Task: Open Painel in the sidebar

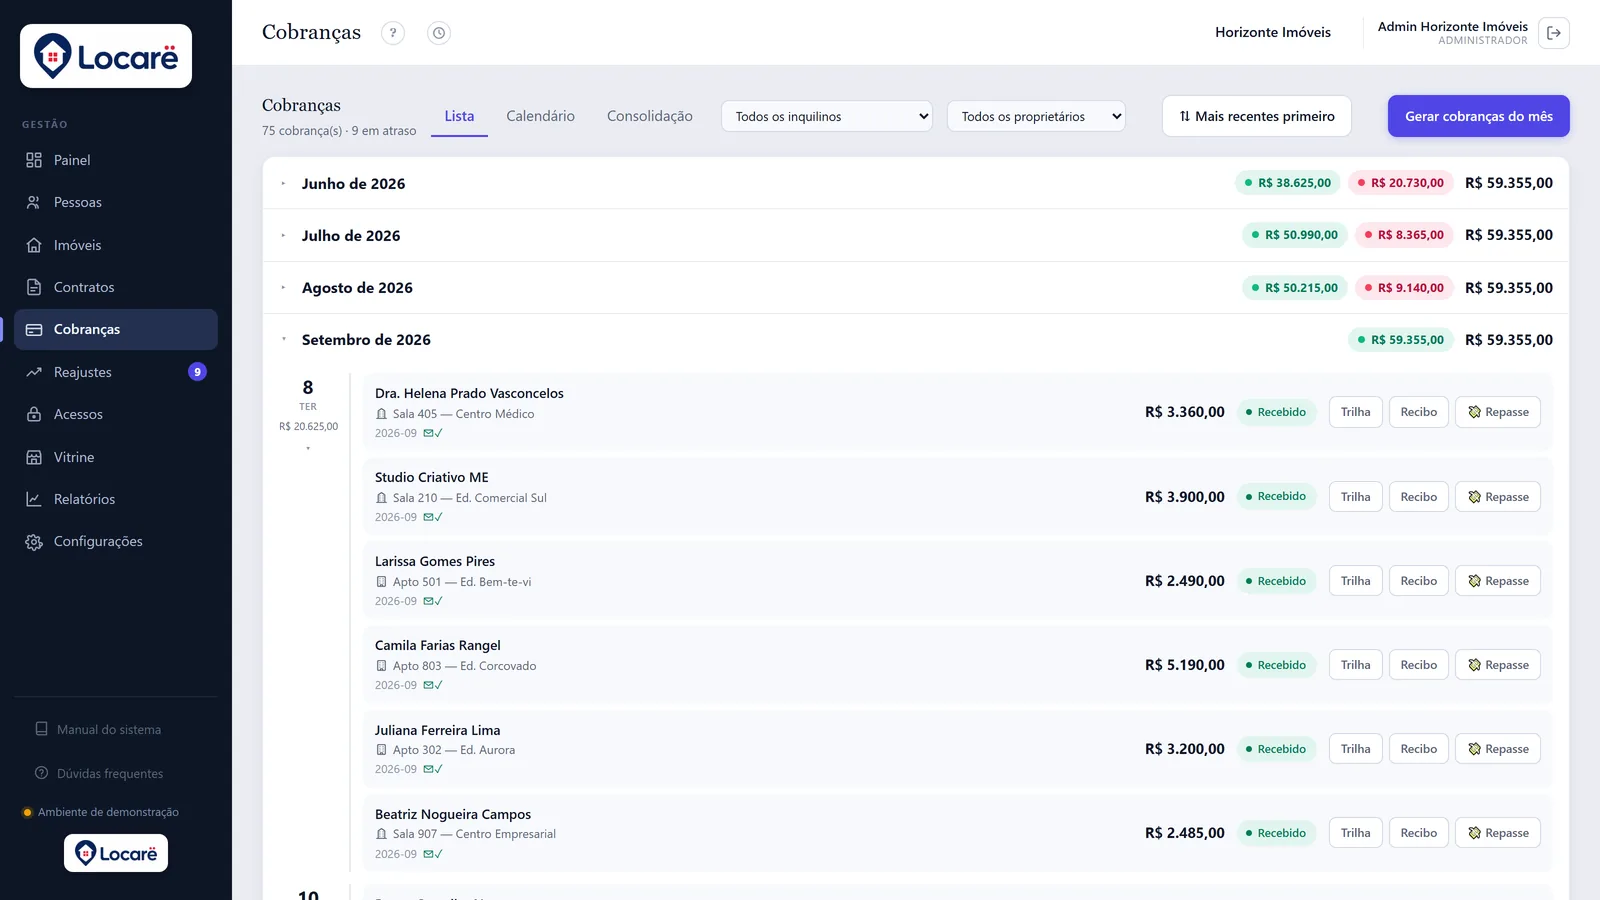Action: coord(116,160)
